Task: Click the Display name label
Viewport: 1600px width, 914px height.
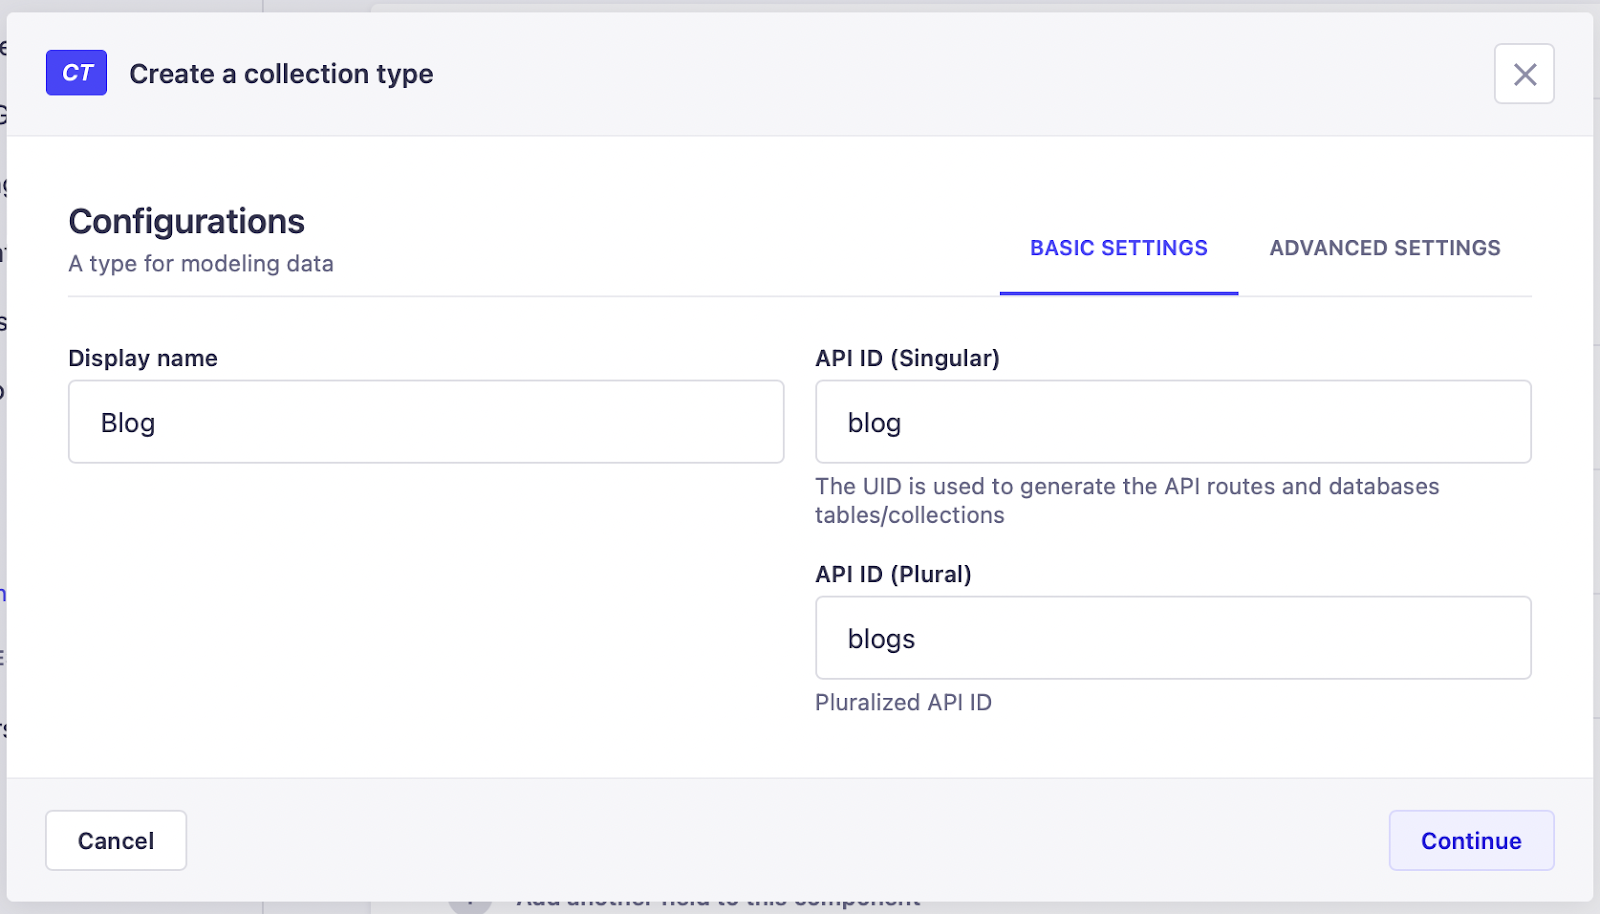Action: point(143,358)
